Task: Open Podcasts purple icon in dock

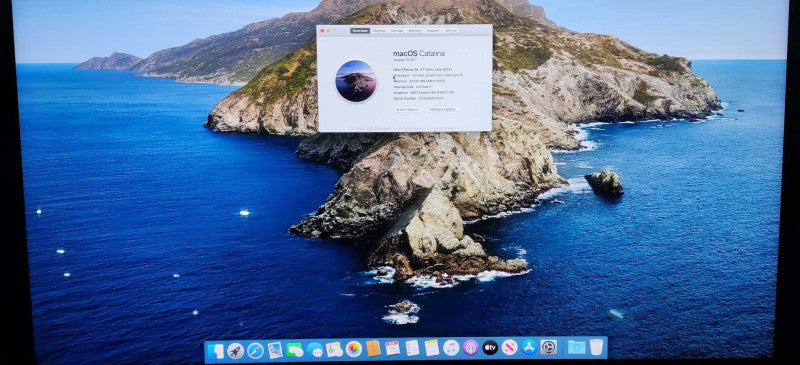Action: (x=470, y=348)
